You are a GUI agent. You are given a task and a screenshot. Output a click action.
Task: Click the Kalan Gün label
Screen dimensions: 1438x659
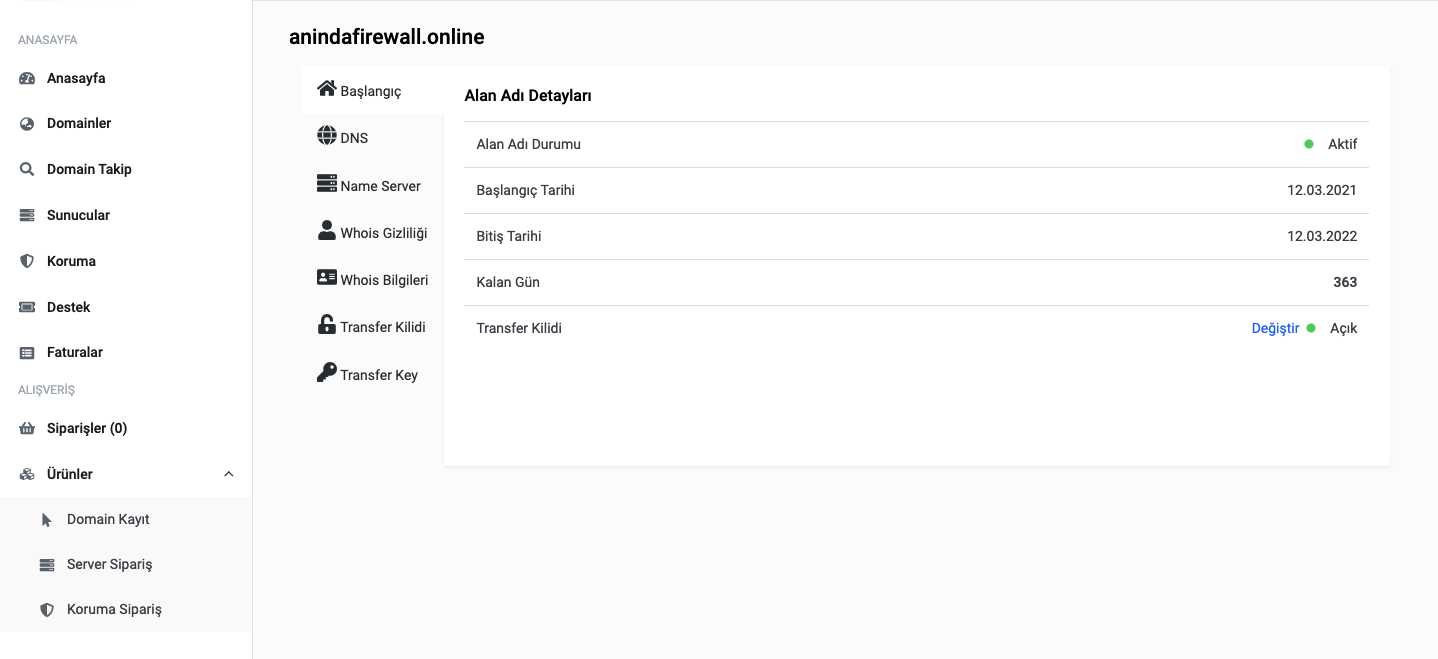point(508,282)
